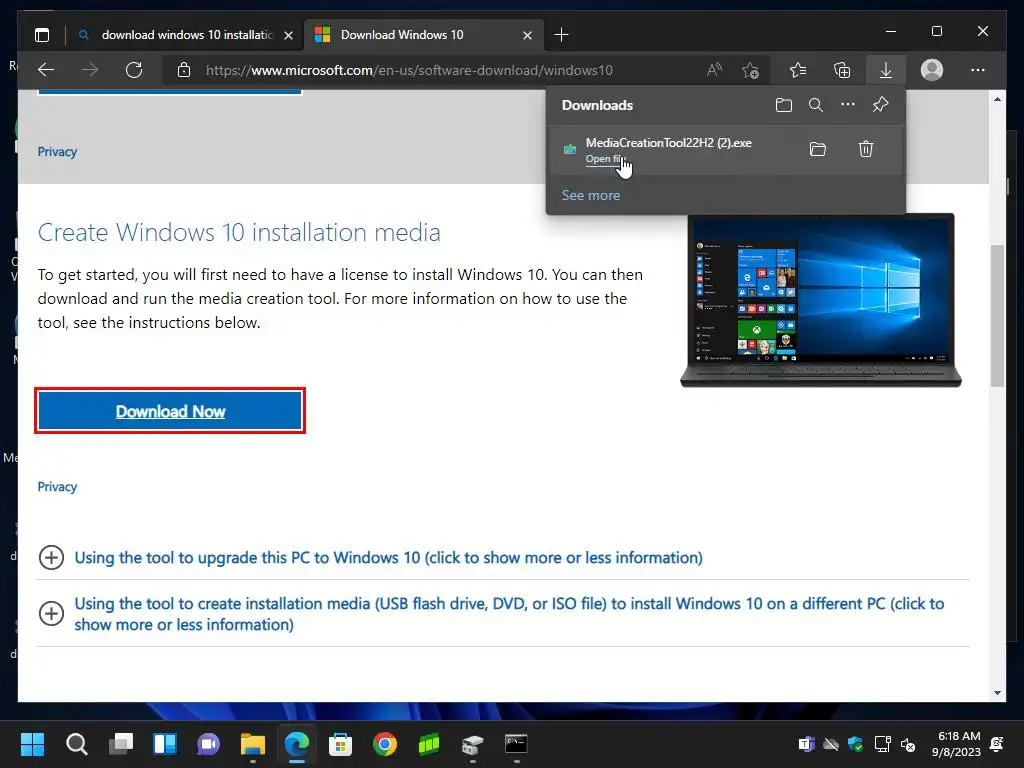Image resolution: width=1024 pixels, height=768 pixels.
Task: Click the page vertical scrollbar thumb
Action: (x=997, y=315)
